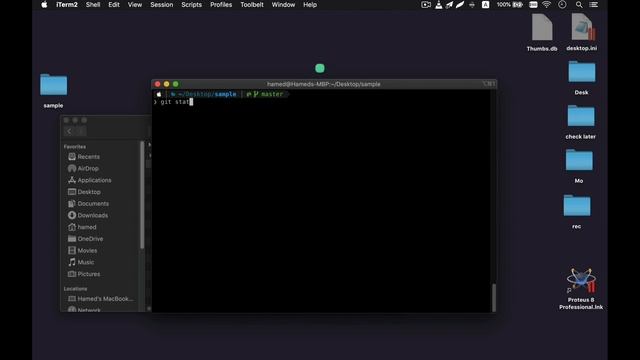
Task: Click the battery status indicator
Action: click(510, 5)
